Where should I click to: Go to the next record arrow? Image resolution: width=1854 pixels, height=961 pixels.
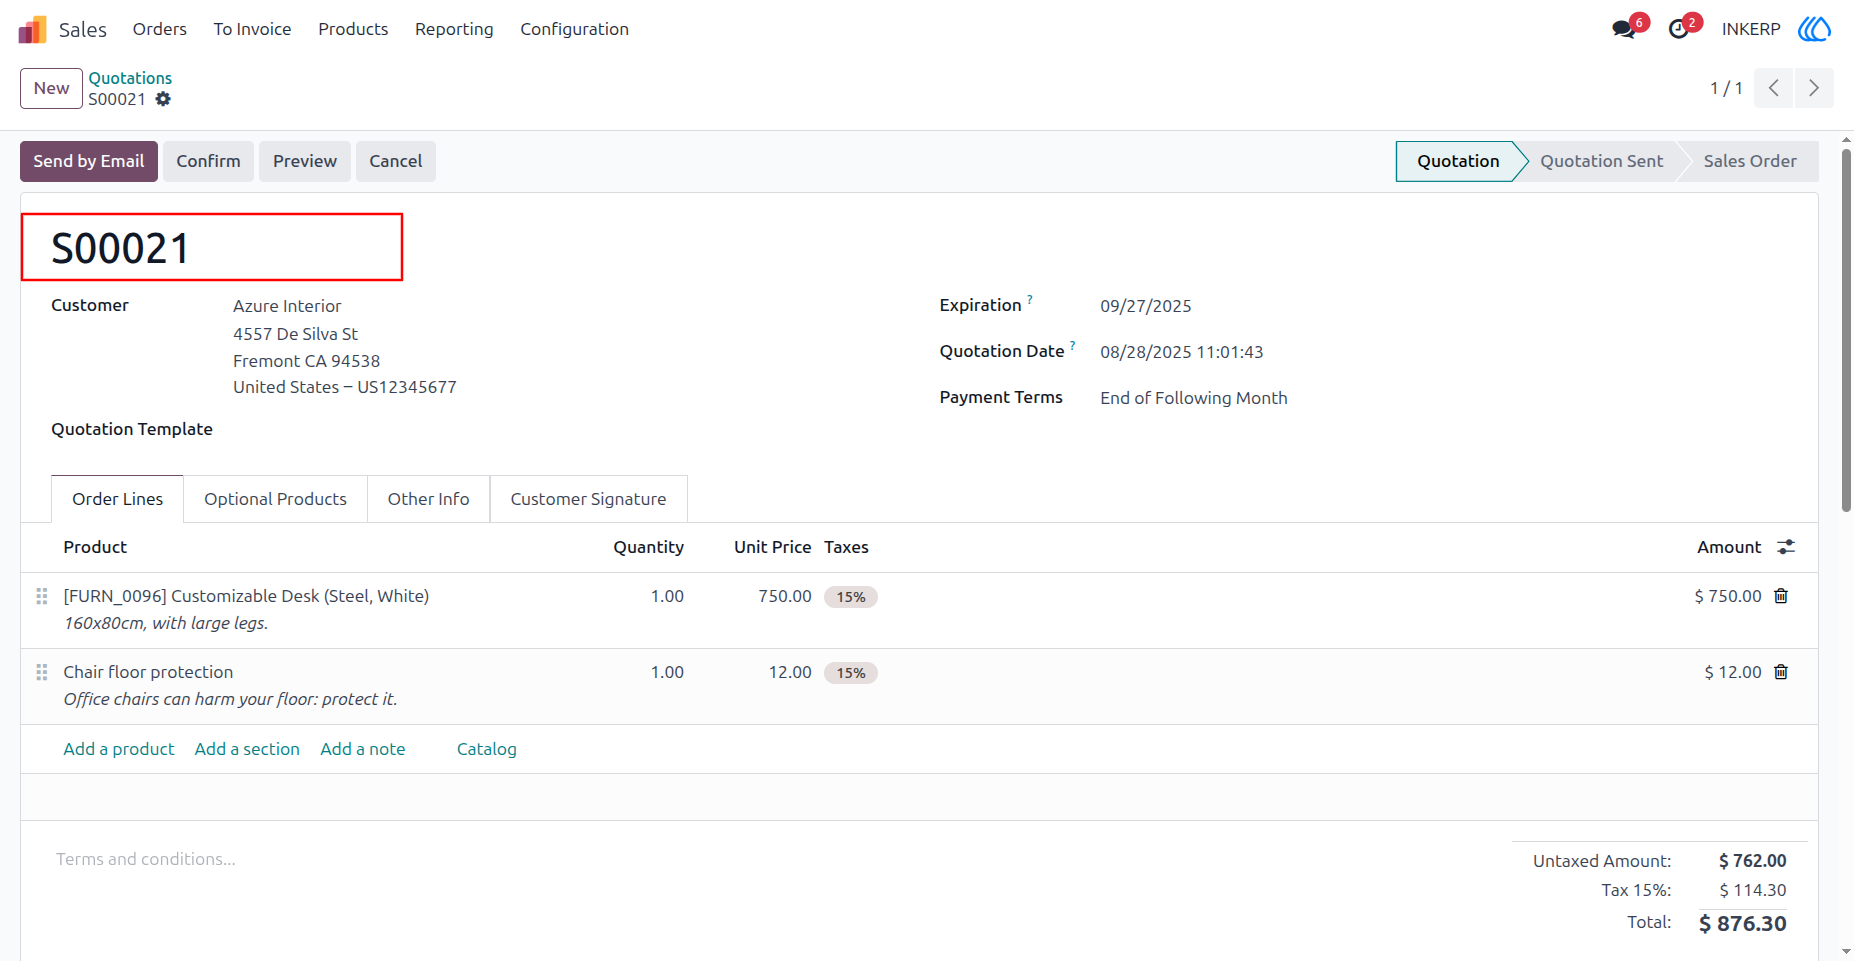[1814, 88]
